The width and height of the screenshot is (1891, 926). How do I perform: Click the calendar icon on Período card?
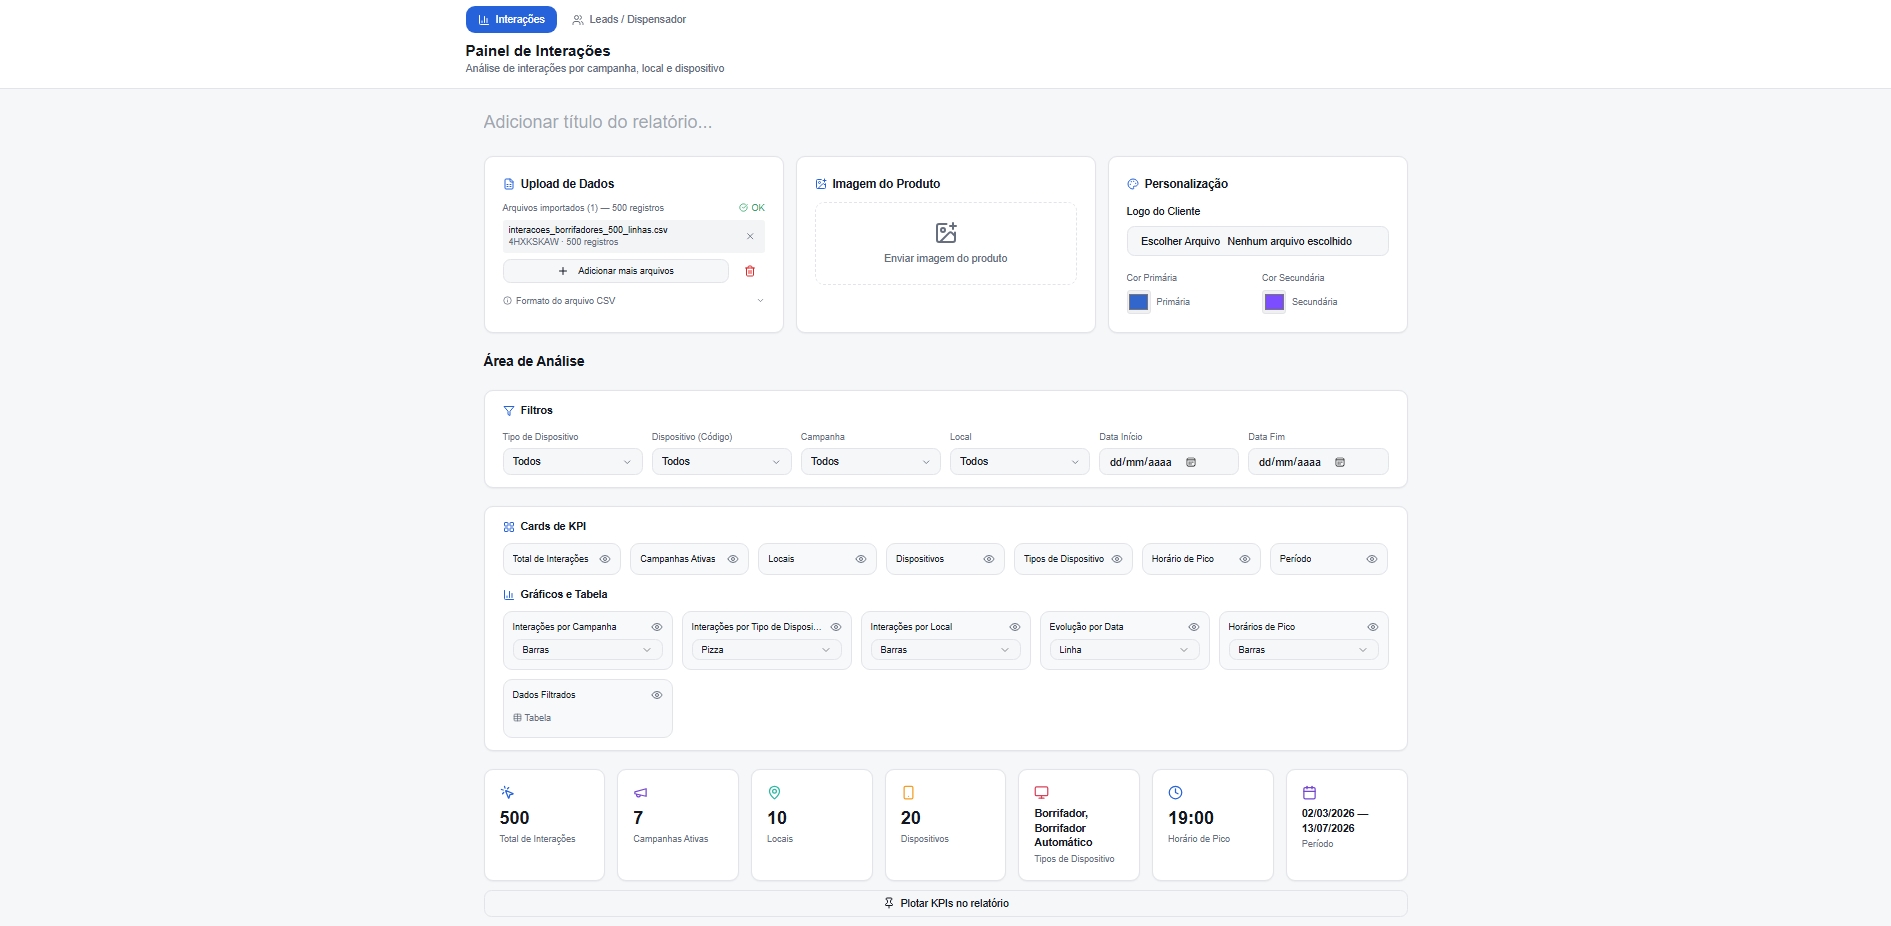point(1309,793)
